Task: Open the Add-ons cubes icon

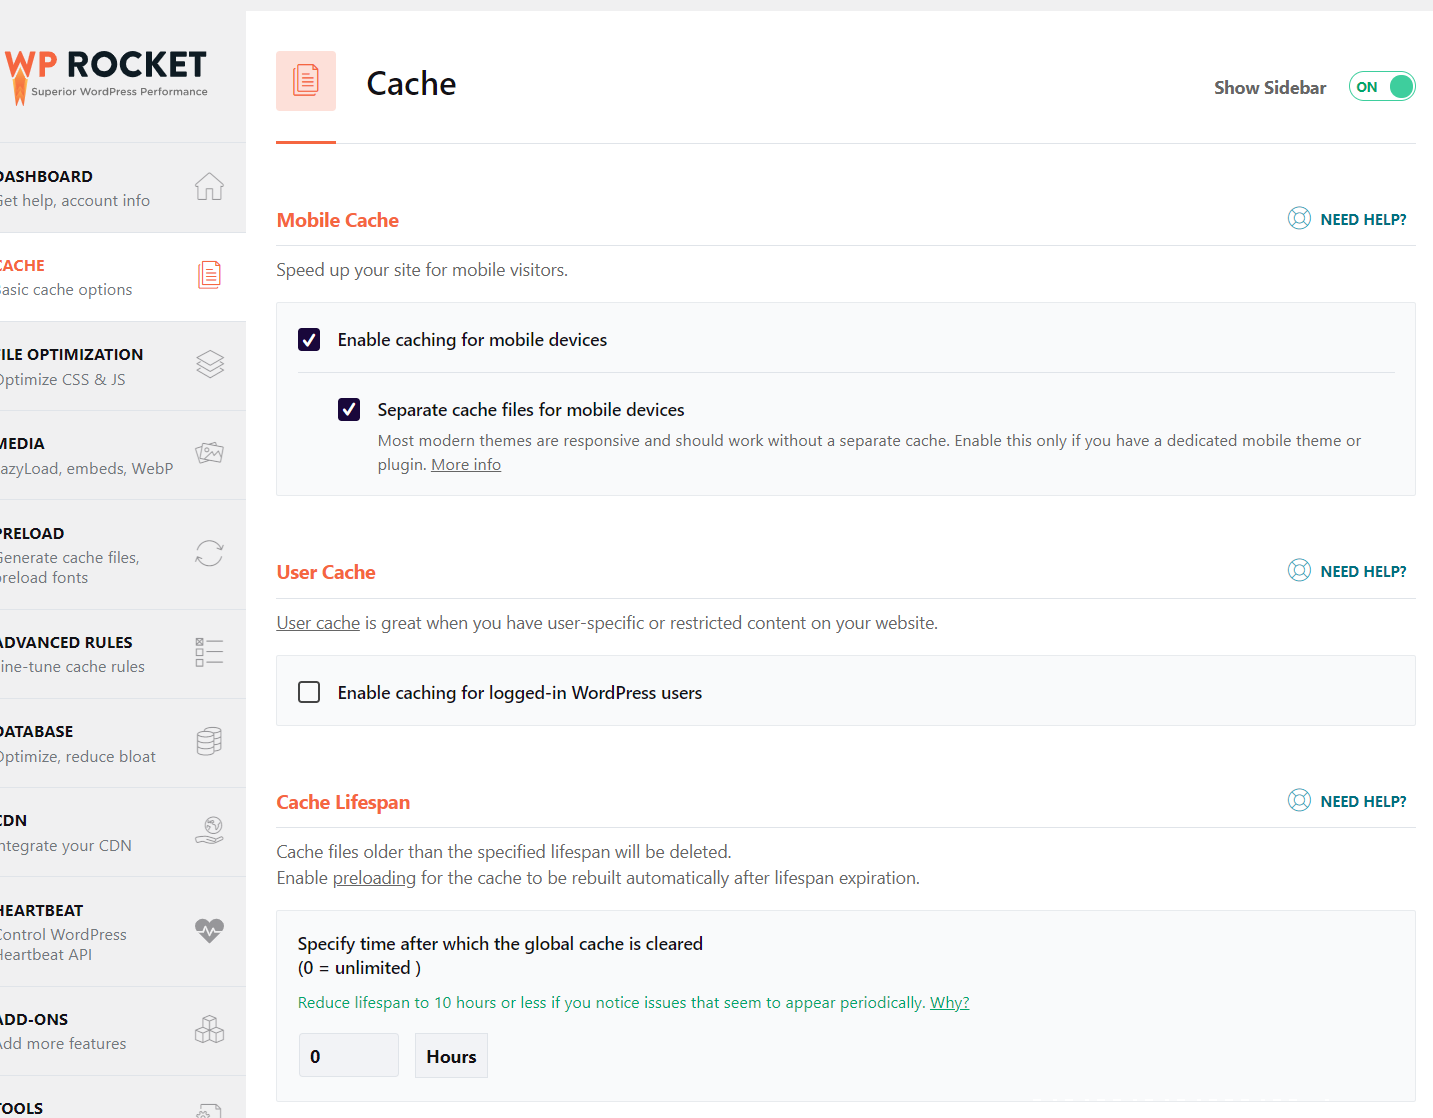Action: click(x=209, y=1029)
